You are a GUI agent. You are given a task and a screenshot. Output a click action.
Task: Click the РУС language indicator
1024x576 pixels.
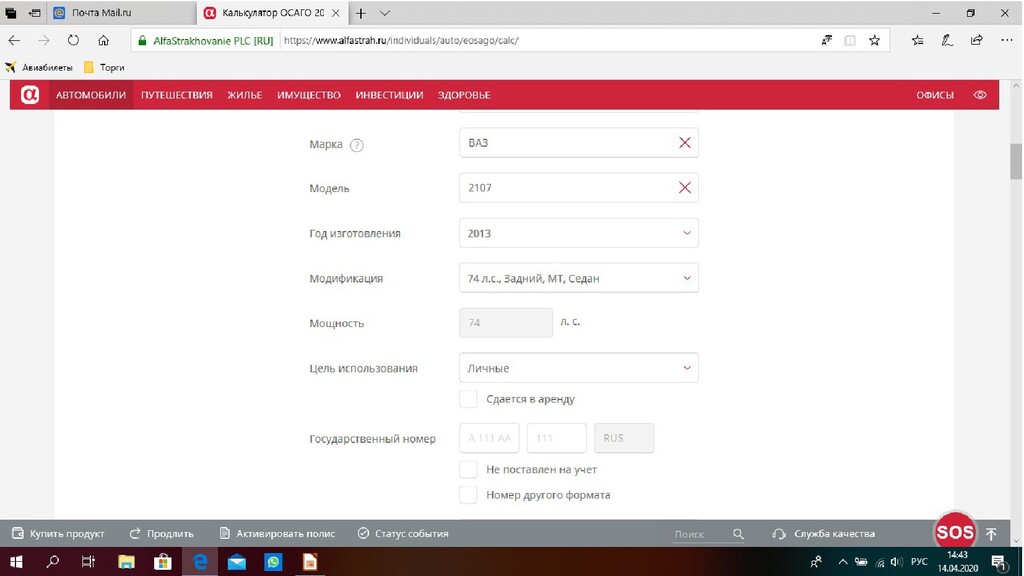tap(919, 562)
